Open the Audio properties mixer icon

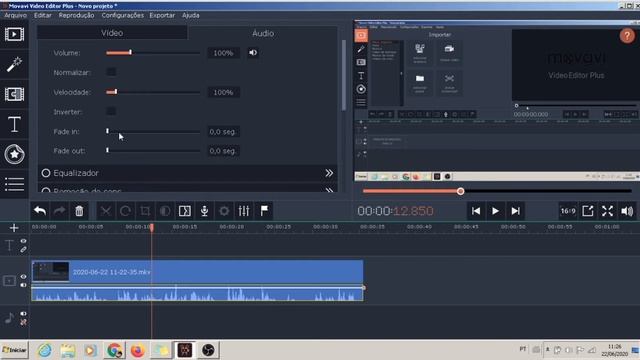(x=244, y=211)
